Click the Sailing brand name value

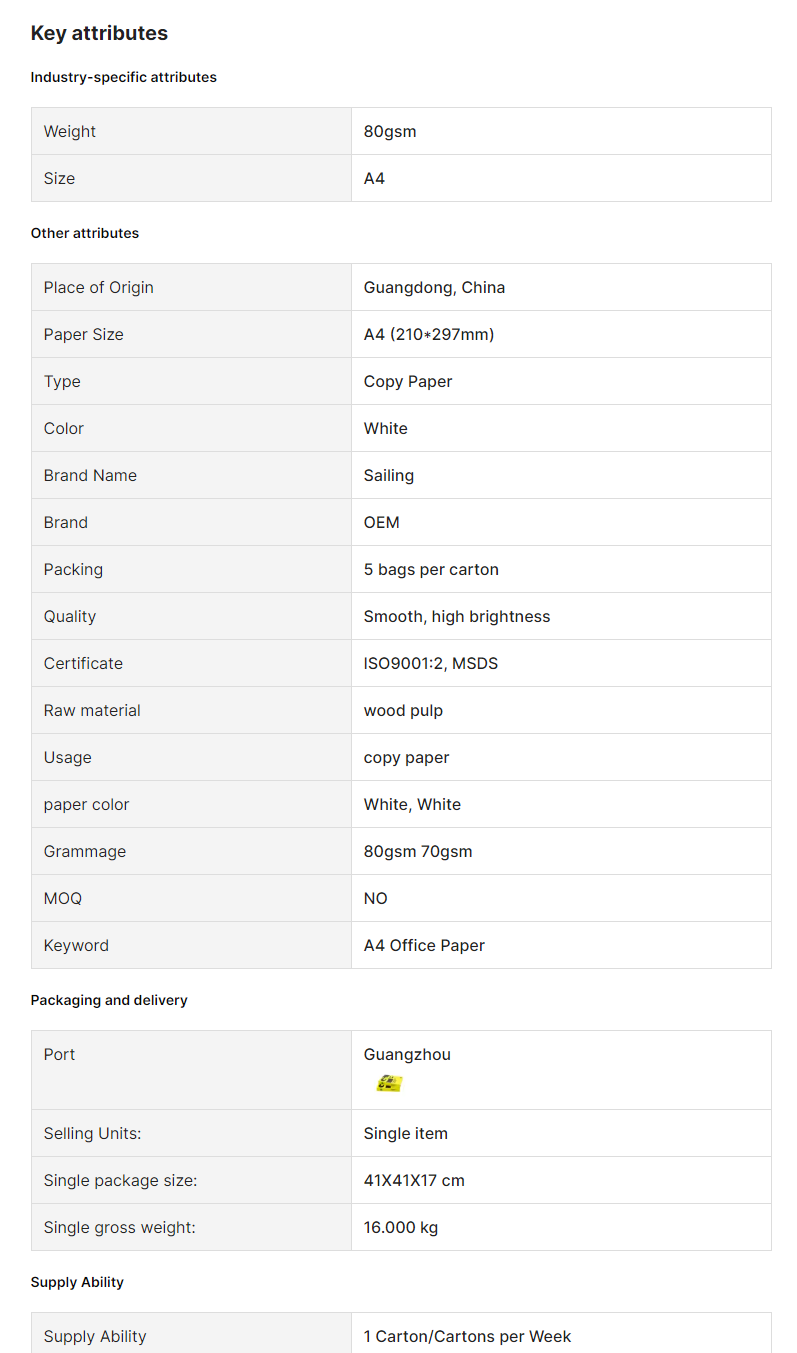[389, 475]
